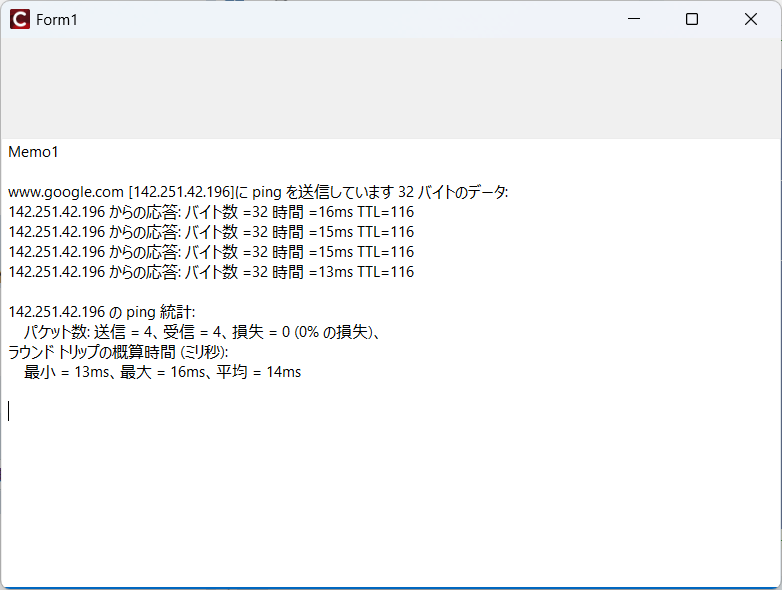
Task: Click the ラウンド トリップの概算時間 line
Action: tap(118, 352)
